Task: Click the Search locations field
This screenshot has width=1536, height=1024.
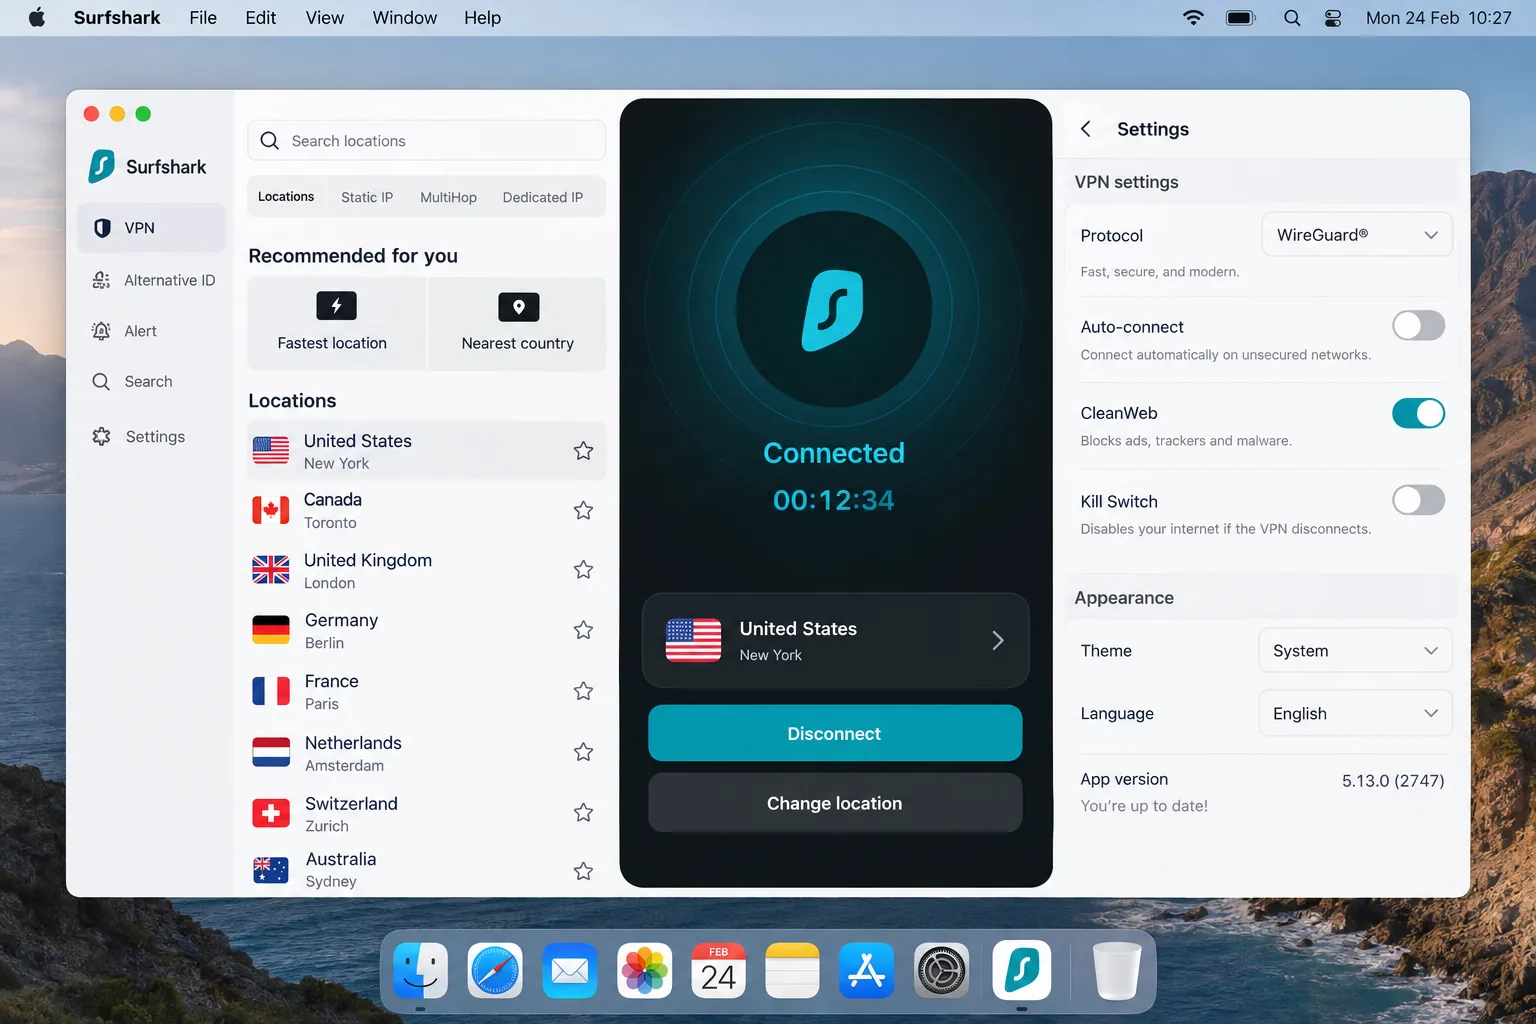Action: point(427,141)
